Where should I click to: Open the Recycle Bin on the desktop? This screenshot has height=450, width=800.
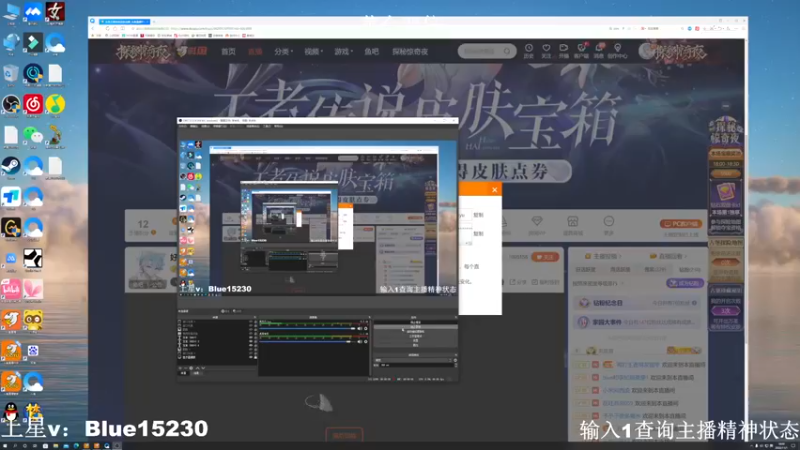[11, 73]
